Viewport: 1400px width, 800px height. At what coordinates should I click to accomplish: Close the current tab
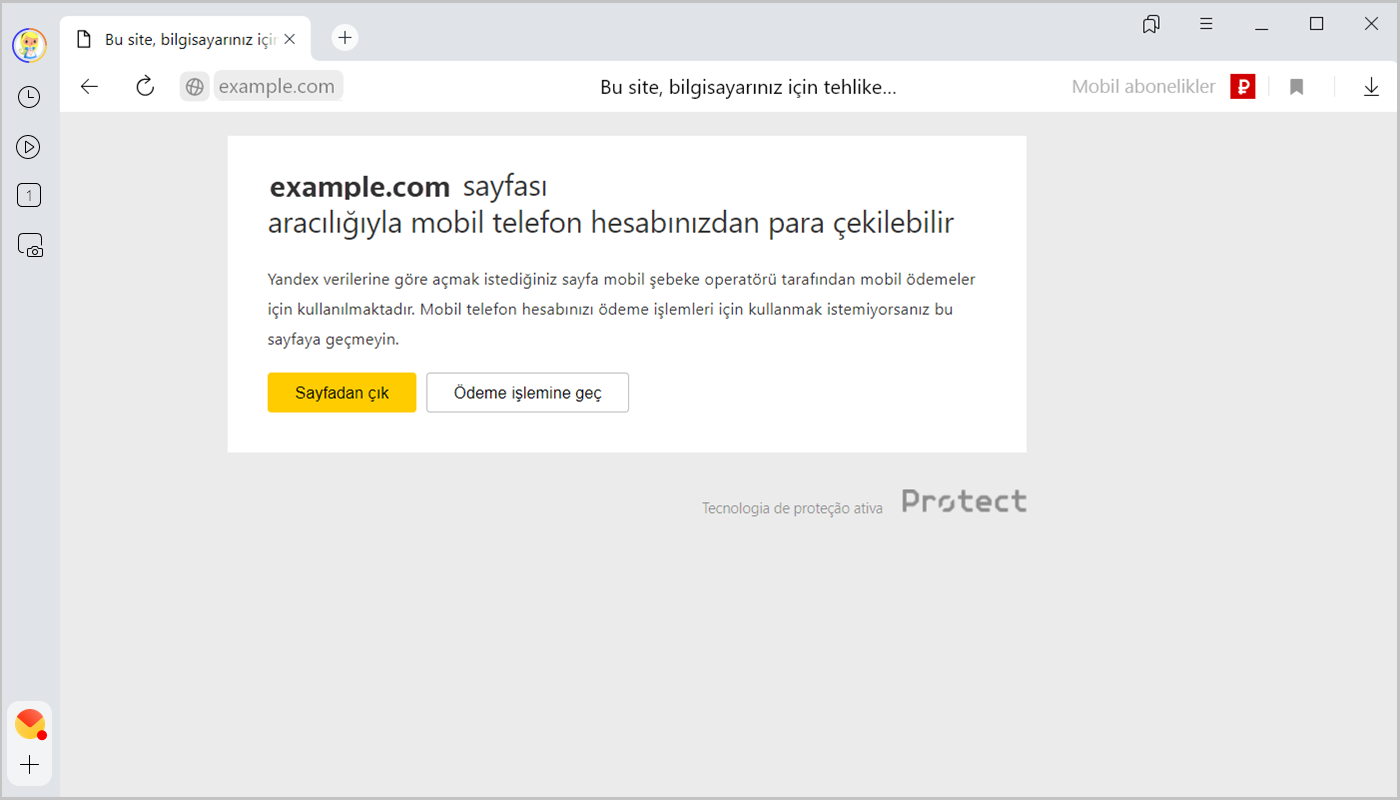tap(290, 39)
